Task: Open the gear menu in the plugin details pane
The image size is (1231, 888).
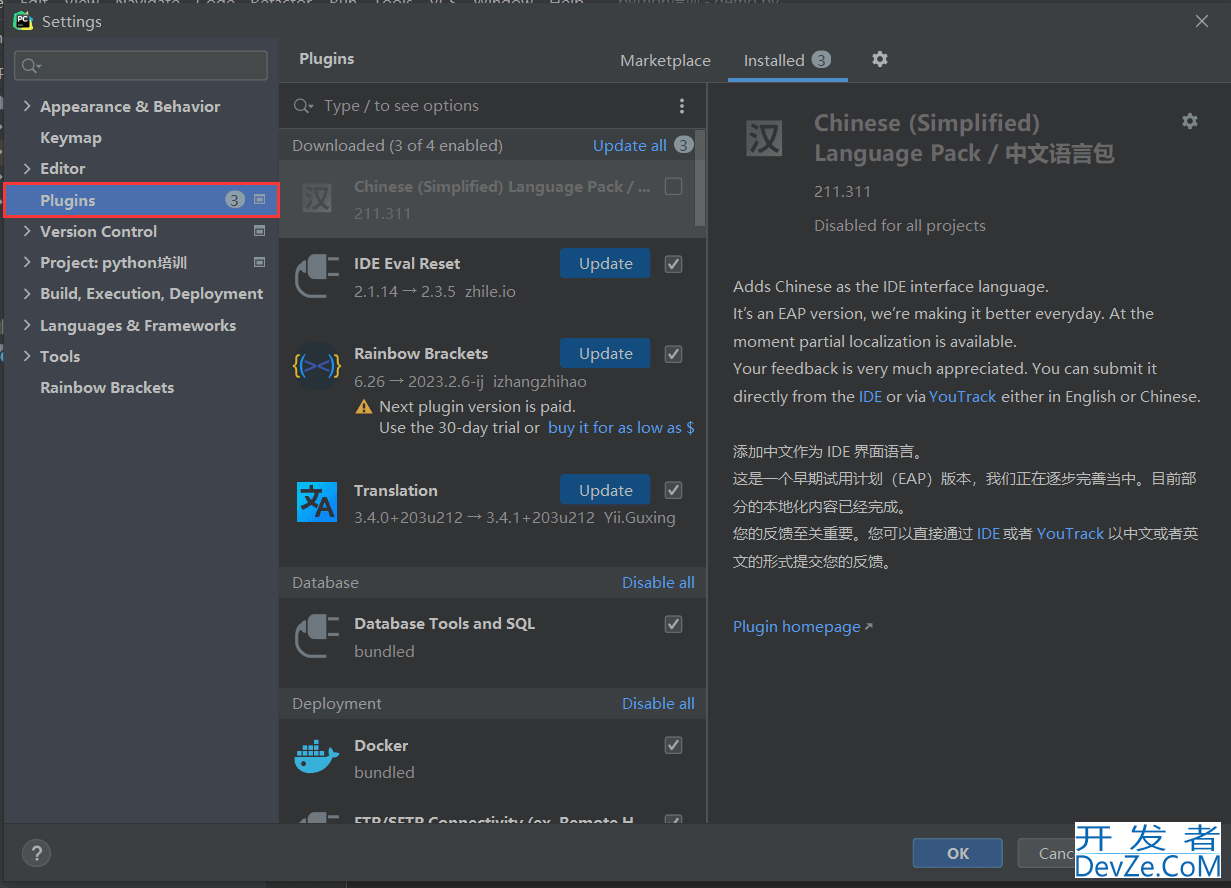Action: 1189,121
